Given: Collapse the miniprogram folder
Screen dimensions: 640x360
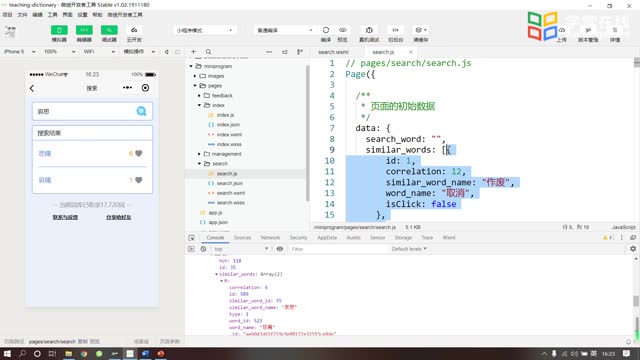Looking at the screenshot, I should point(191,66).
